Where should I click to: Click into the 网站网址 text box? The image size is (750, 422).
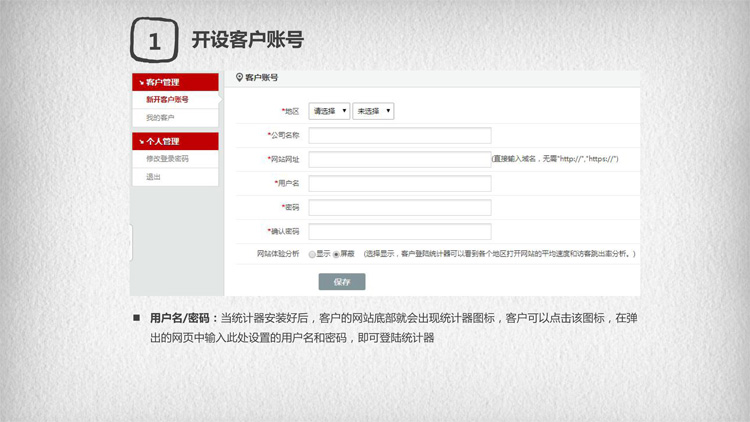point(399,159)
